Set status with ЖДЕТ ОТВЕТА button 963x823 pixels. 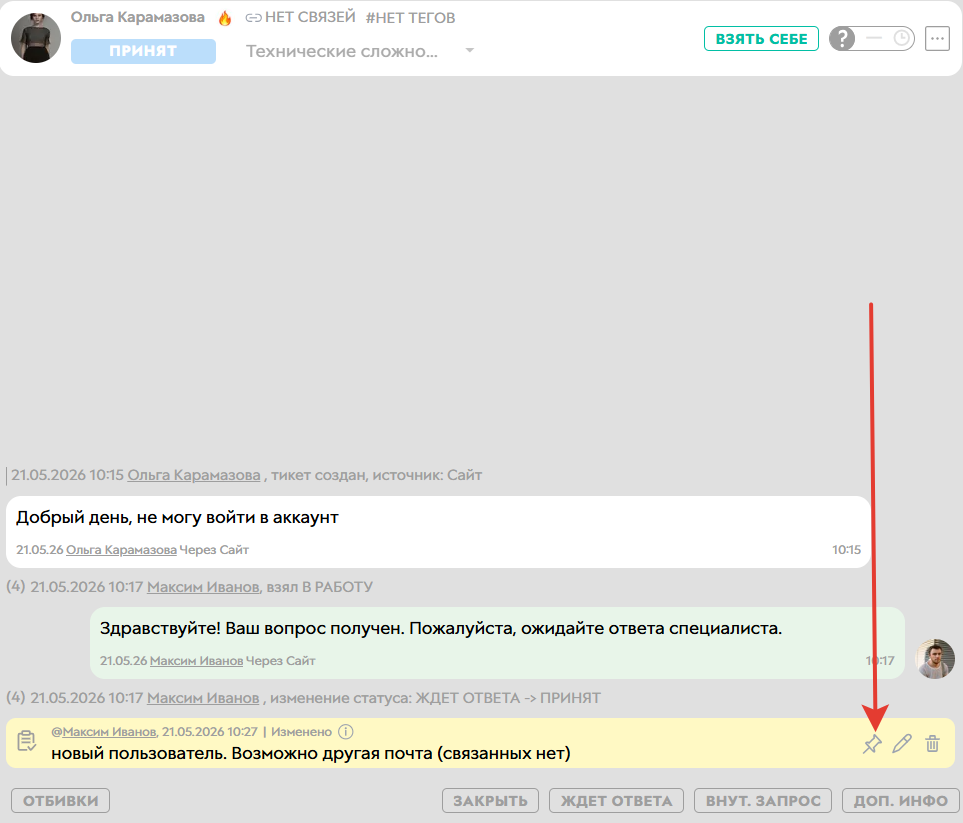[616, 801]
